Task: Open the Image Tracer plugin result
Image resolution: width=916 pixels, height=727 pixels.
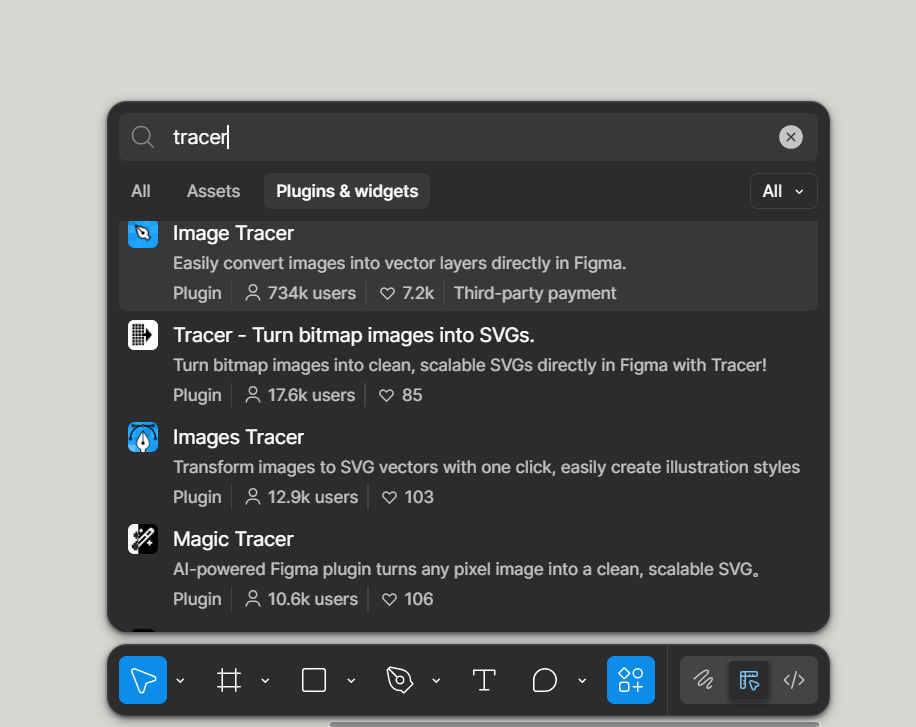Action: 469,265
